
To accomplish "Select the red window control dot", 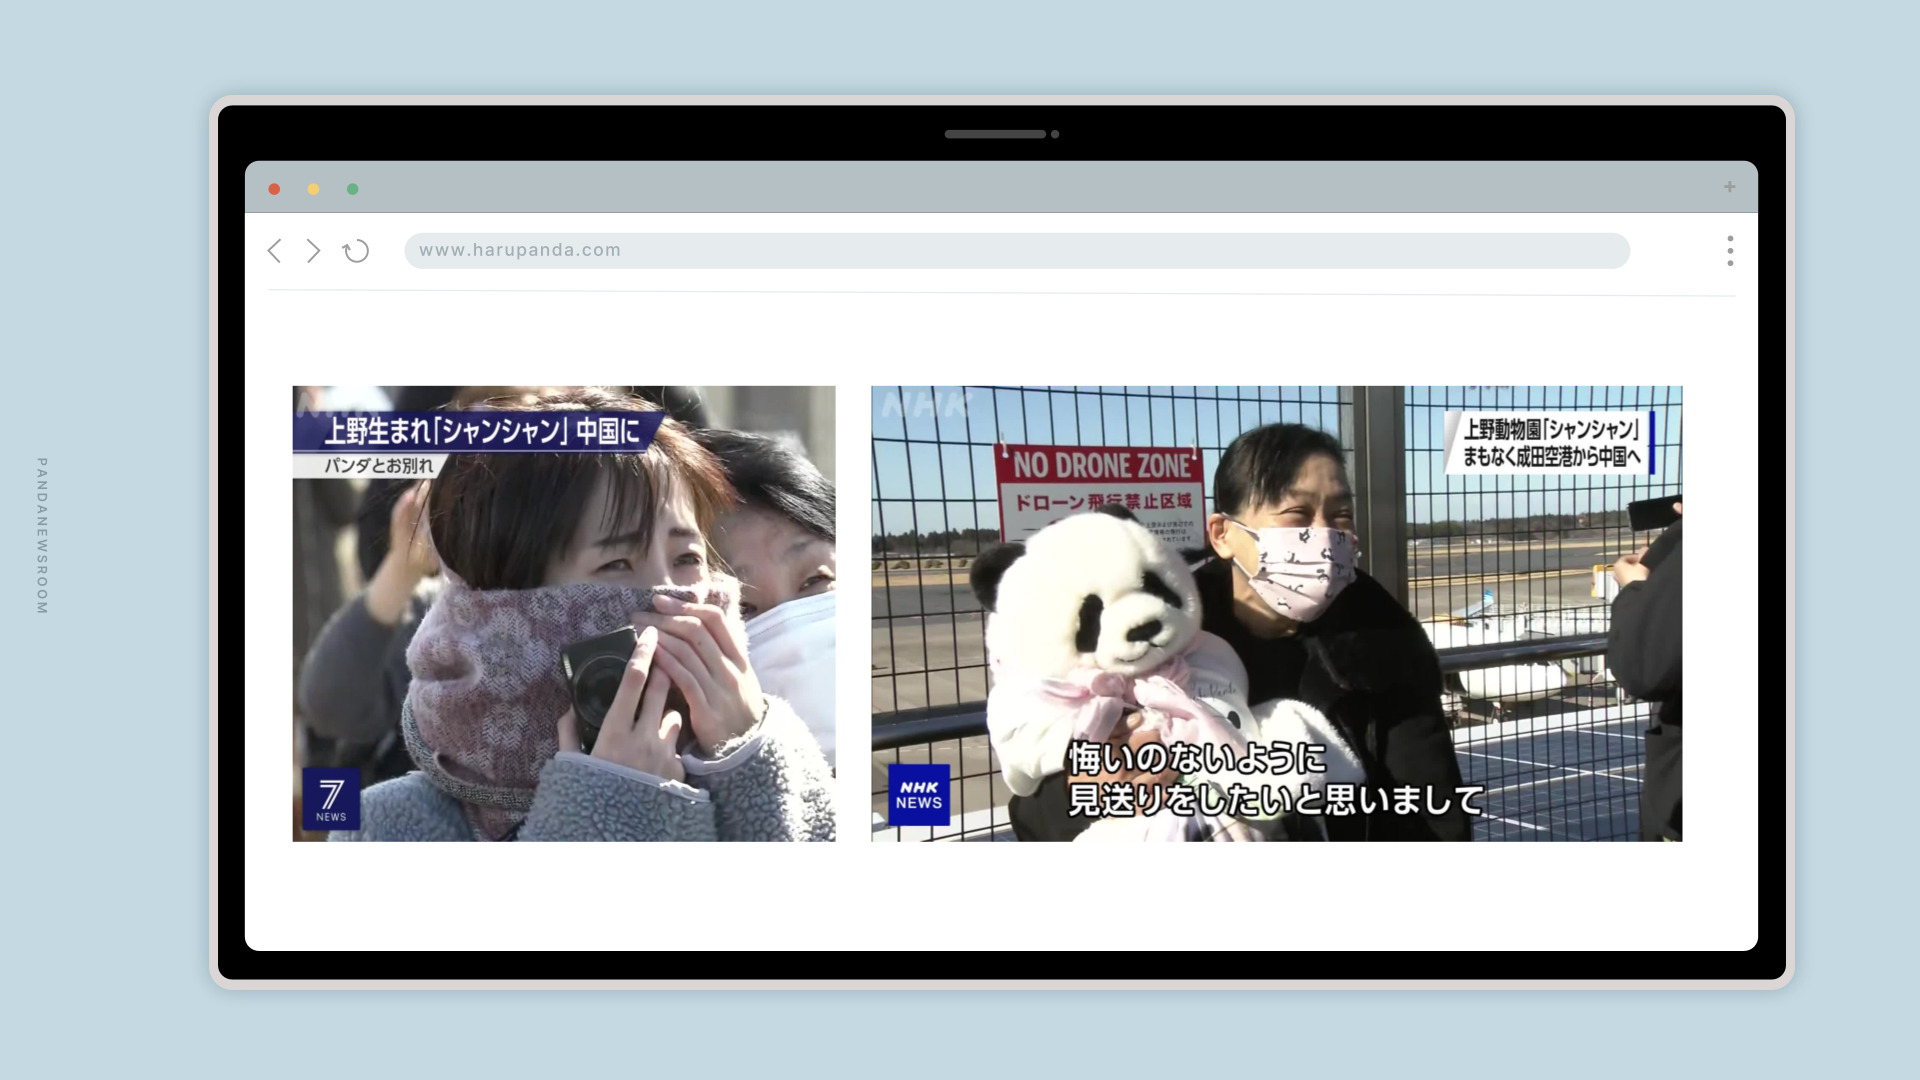I will pyautogui.click(x=275, y=188).
